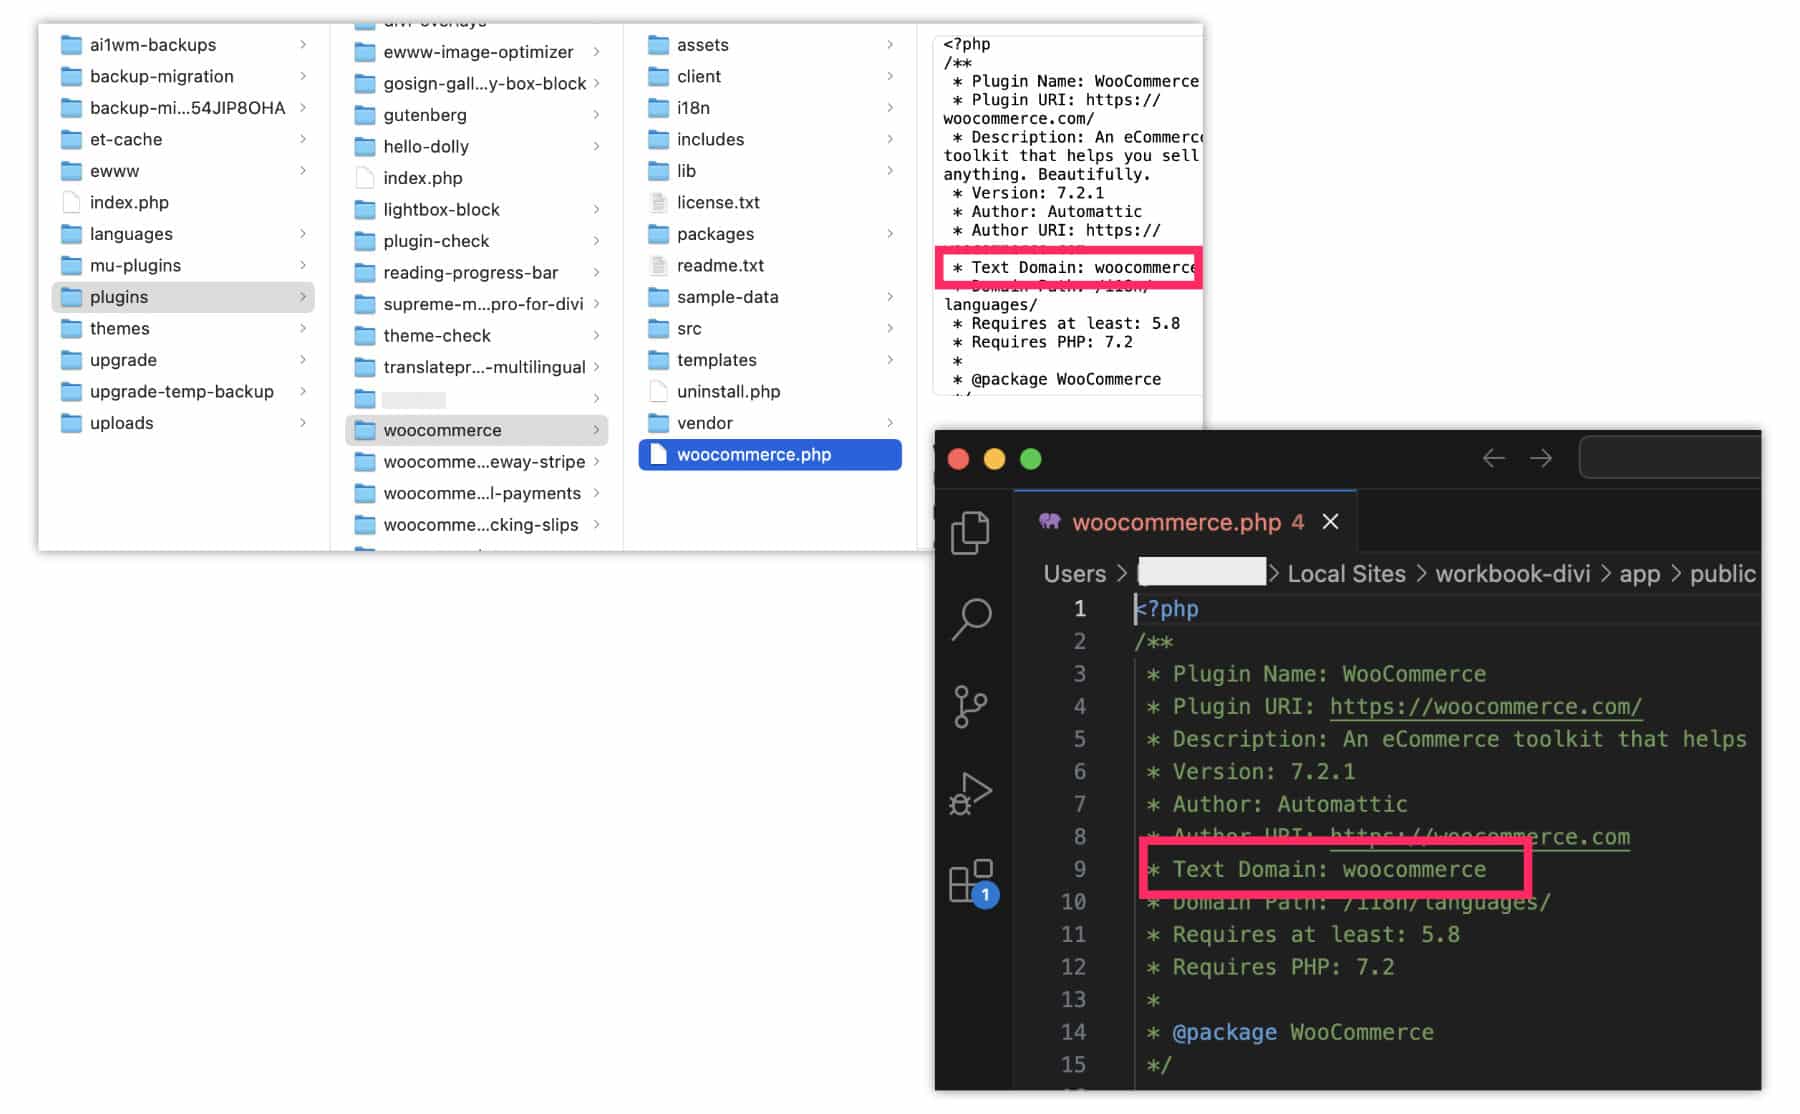Select the vendor folder in woocommerce
The image size is (1800, 1114).
point(770,423)
